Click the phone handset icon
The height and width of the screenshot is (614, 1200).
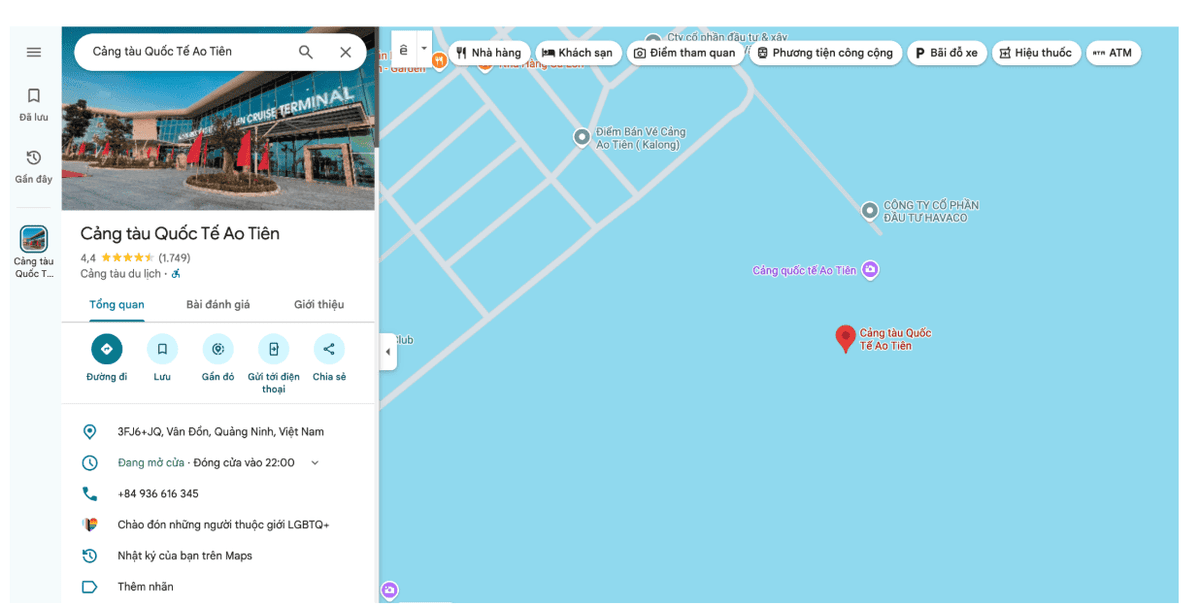pos(90,494)
